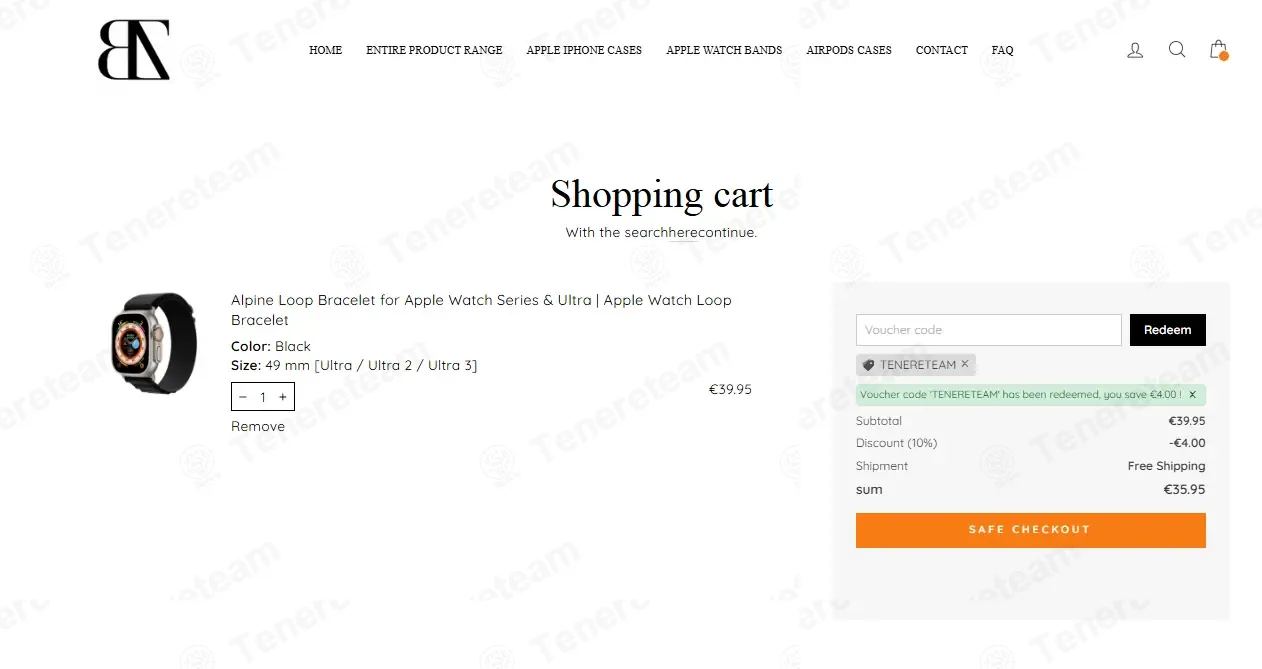Remove the Alpine Loop Bracelet from cart

pos(258,427)
